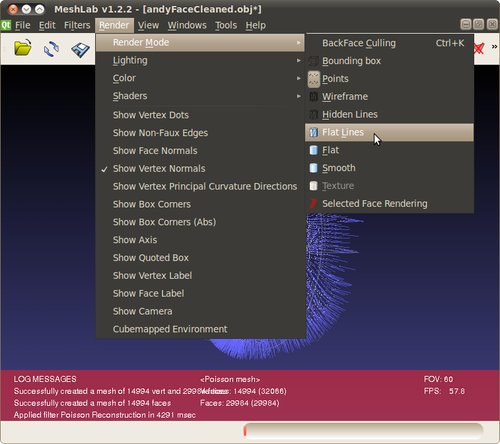Click the Flat shading cylinder icon
Screen dimensions: 500x444
click(x=313, y=150)
